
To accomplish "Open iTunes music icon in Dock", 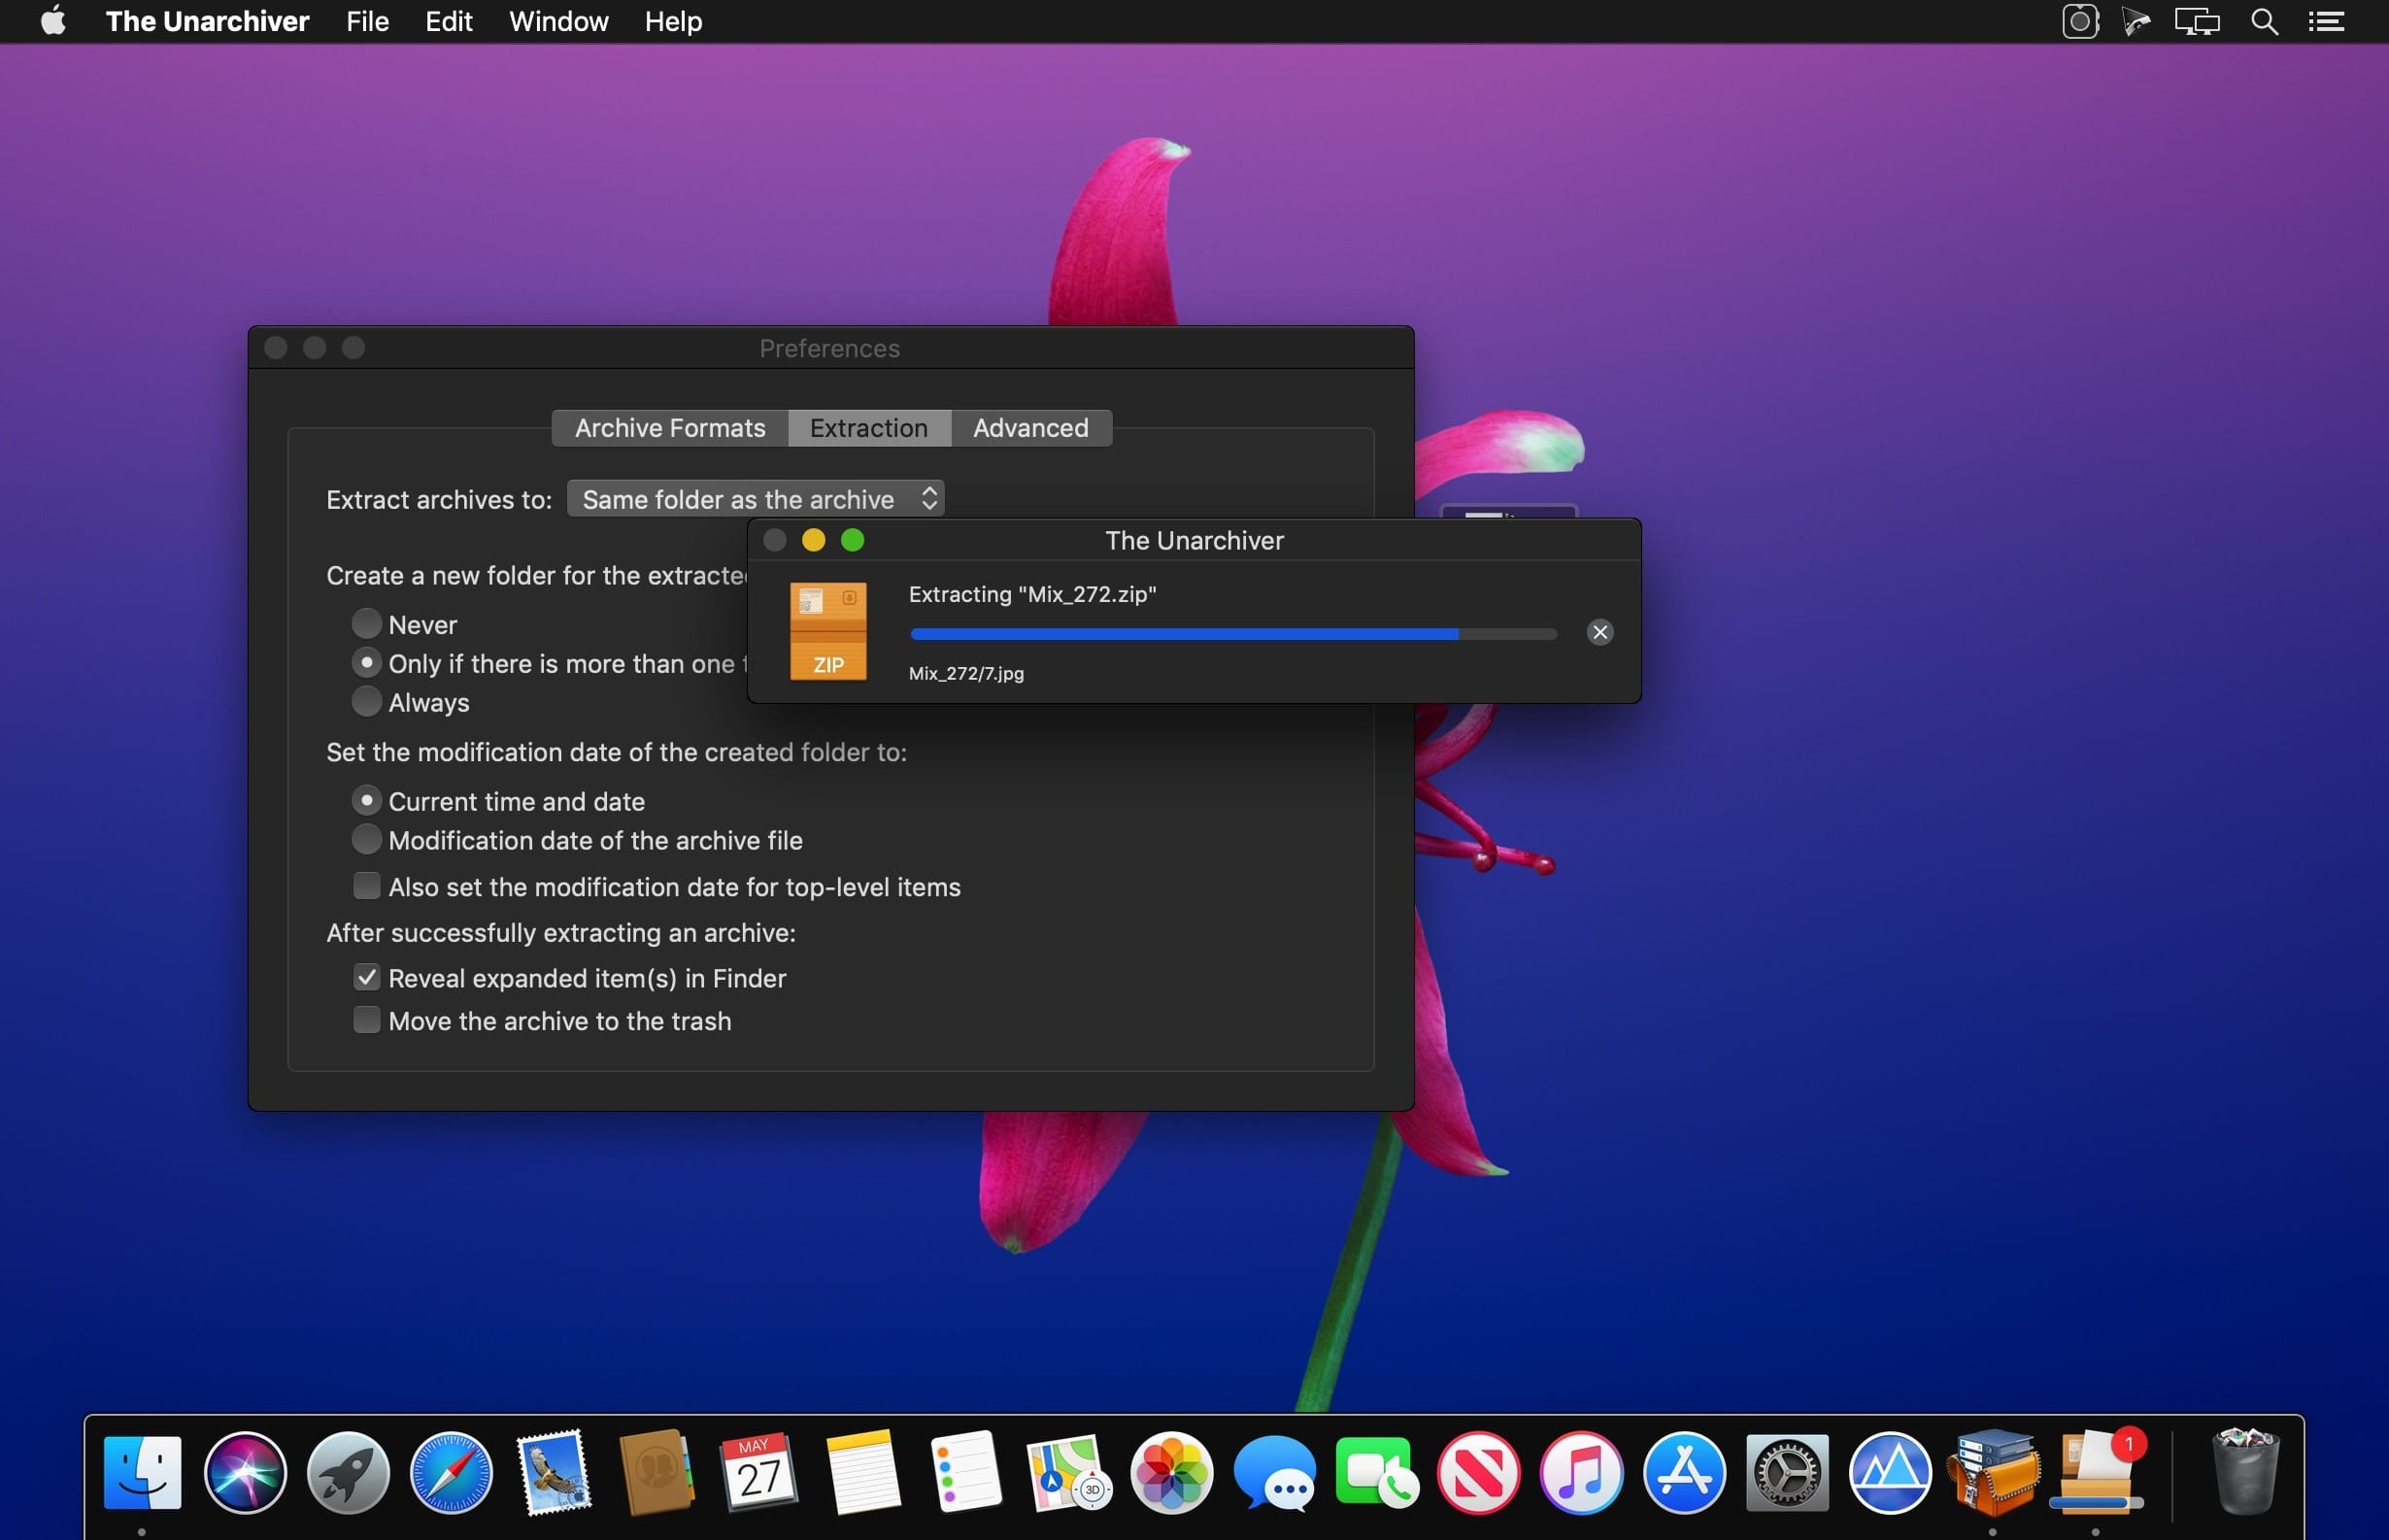I will click(x=1582, y=1473).
